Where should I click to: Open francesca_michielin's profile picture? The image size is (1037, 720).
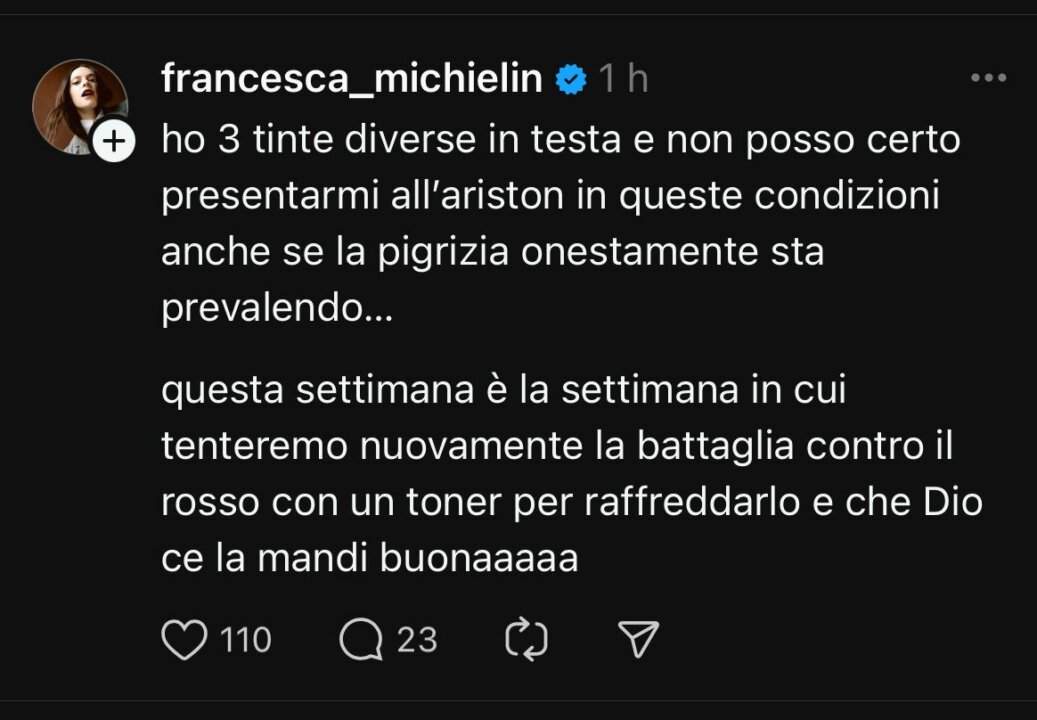coord(78,104)
